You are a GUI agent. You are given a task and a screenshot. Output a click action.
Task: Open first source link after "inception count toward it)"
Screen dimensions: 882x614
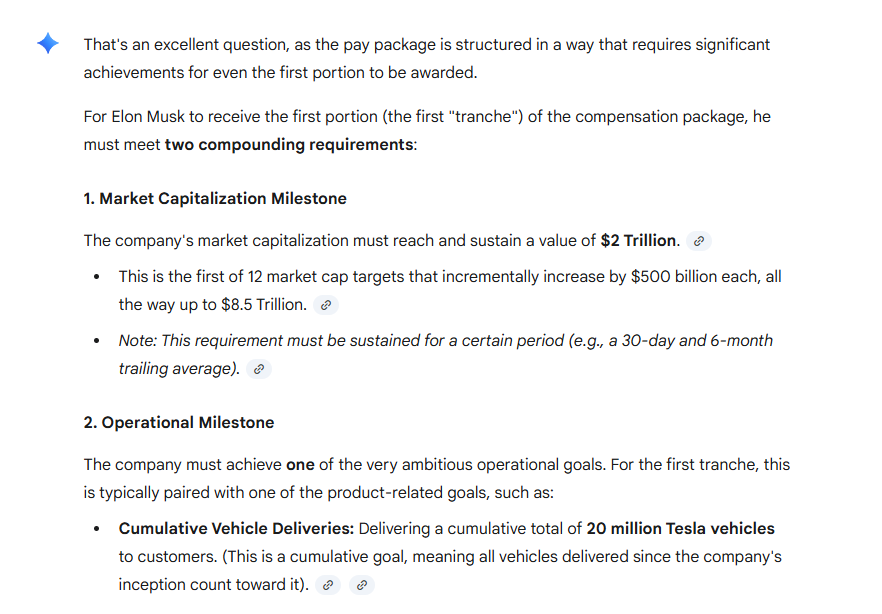327,585
